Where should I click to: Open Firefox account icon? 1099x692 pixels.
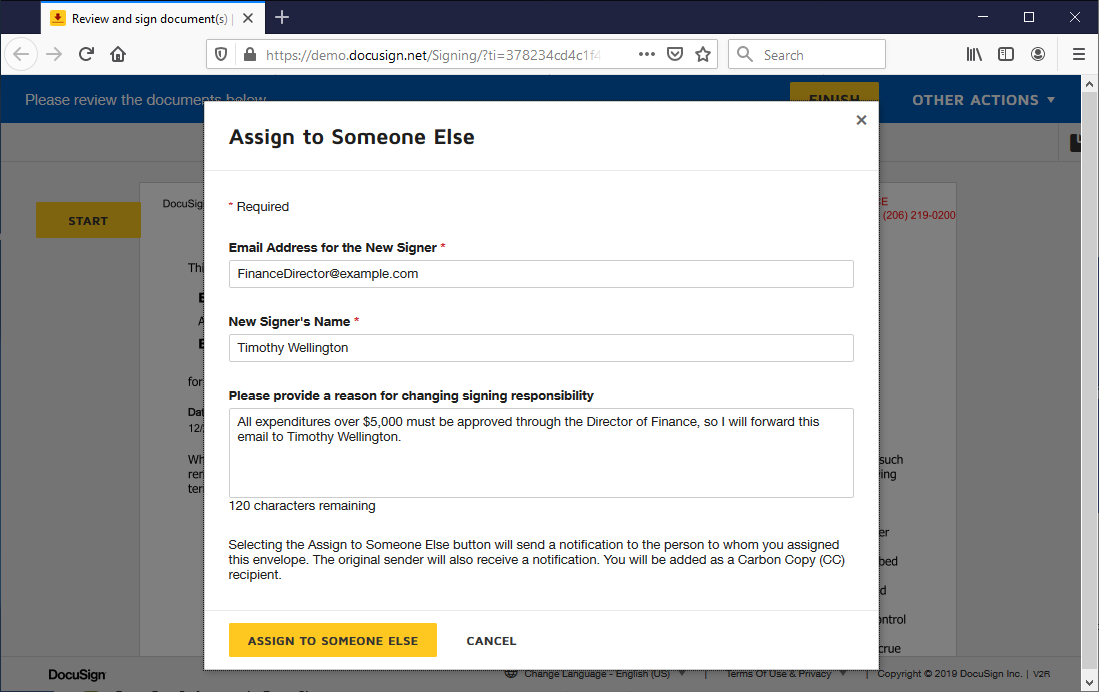(x=1038, y=54)
